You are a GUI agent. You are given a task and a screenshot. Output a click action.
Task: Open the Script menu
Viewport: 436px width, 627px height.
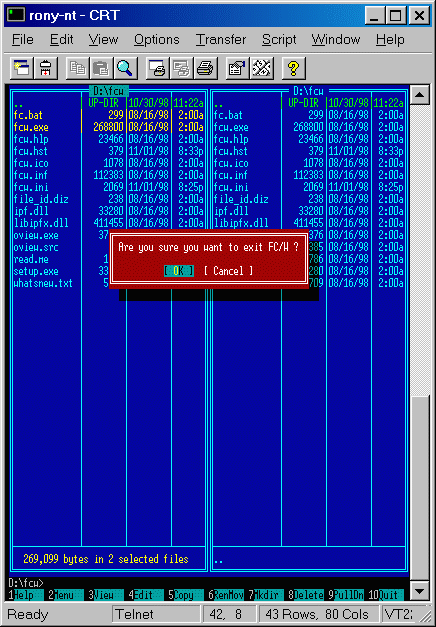[279, 40]
